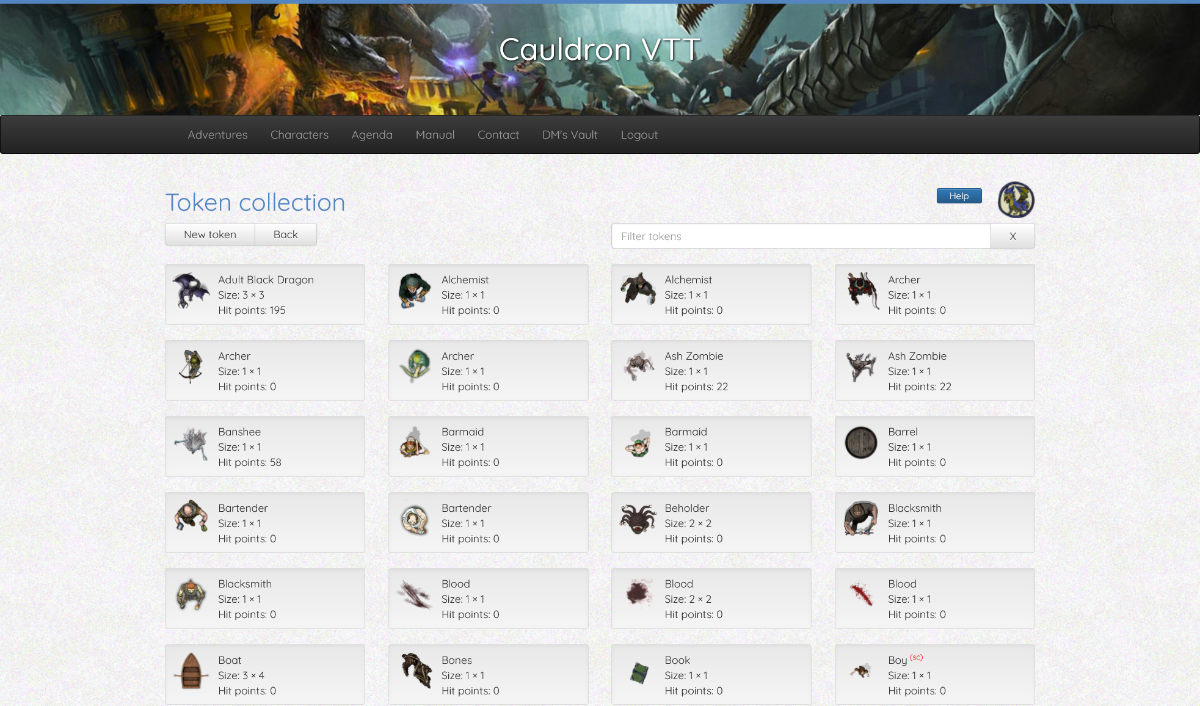Open the Manual page link
The image size is (1200, 706).
tap(435, 135)
